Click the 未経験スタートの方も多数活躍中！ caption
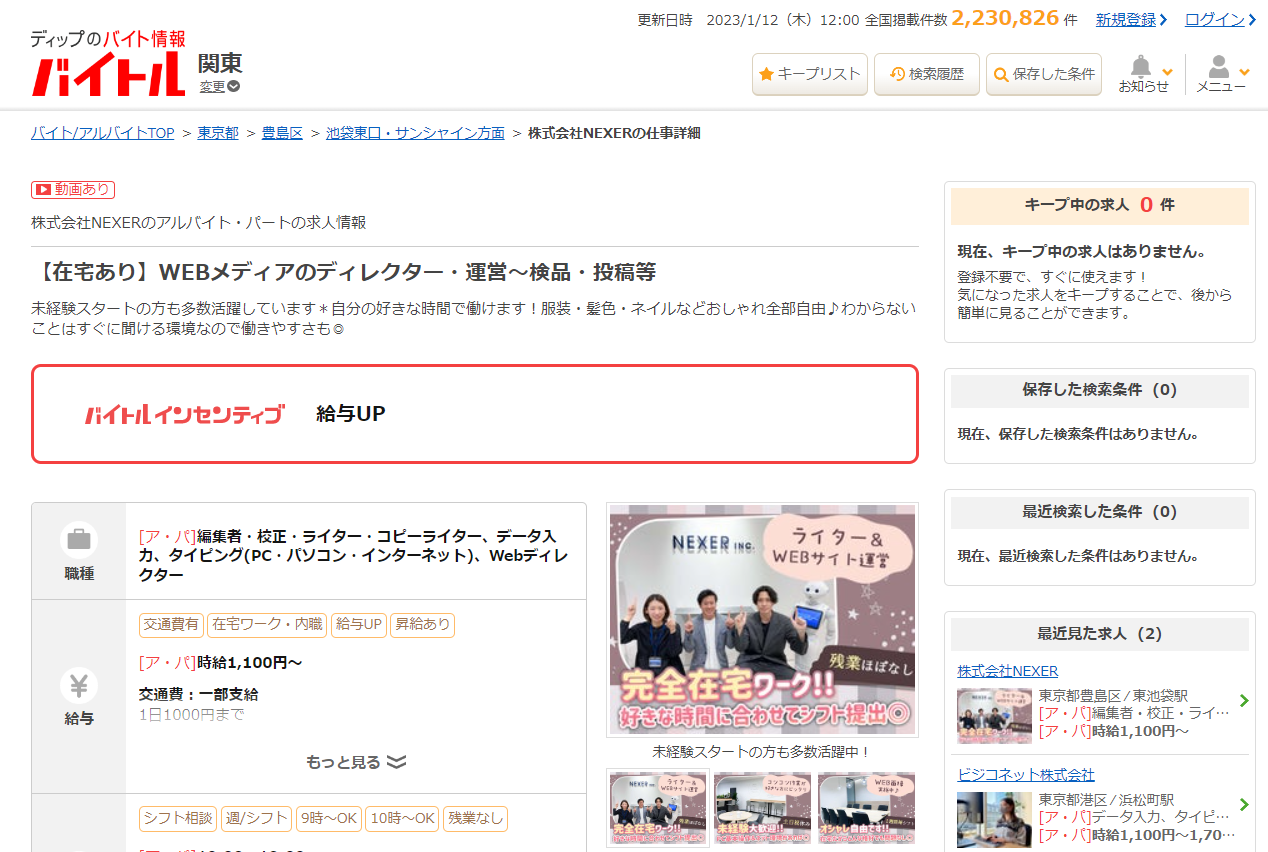 pos(762,751)
